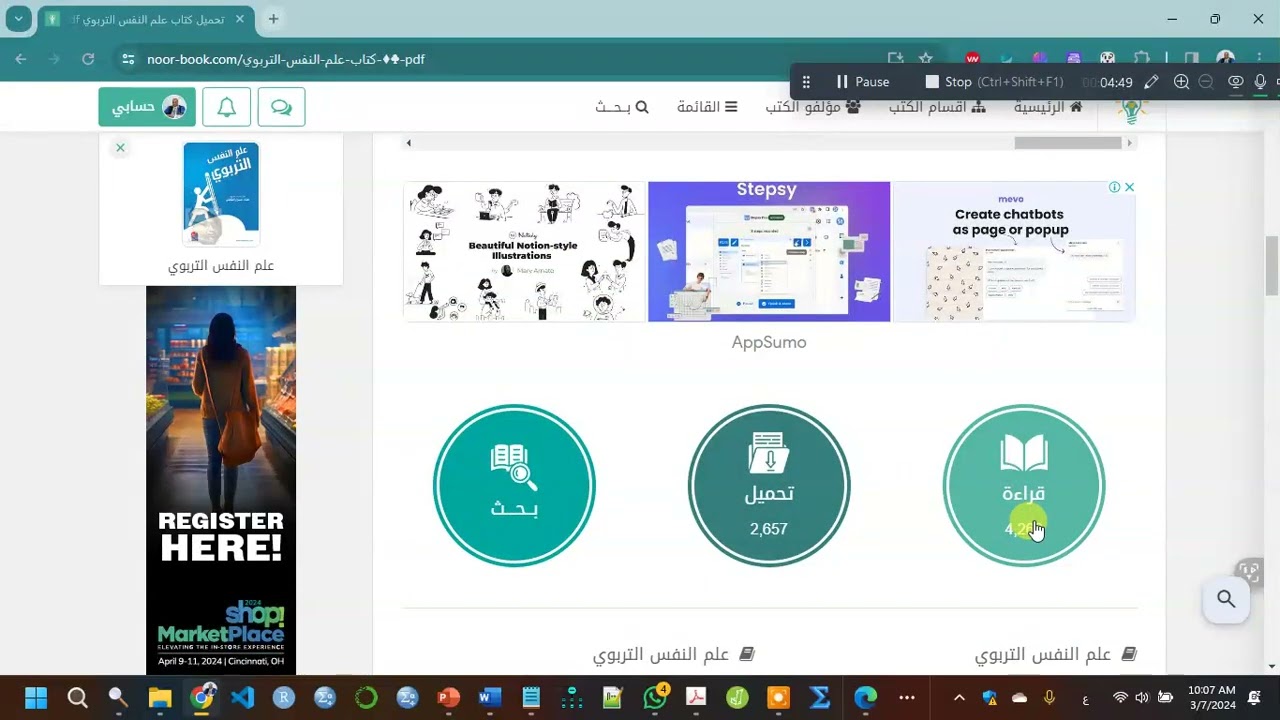Click the horizontal scrollbar right arrow
Screen dimensions: 1280x720
(x=1129, y=143)
